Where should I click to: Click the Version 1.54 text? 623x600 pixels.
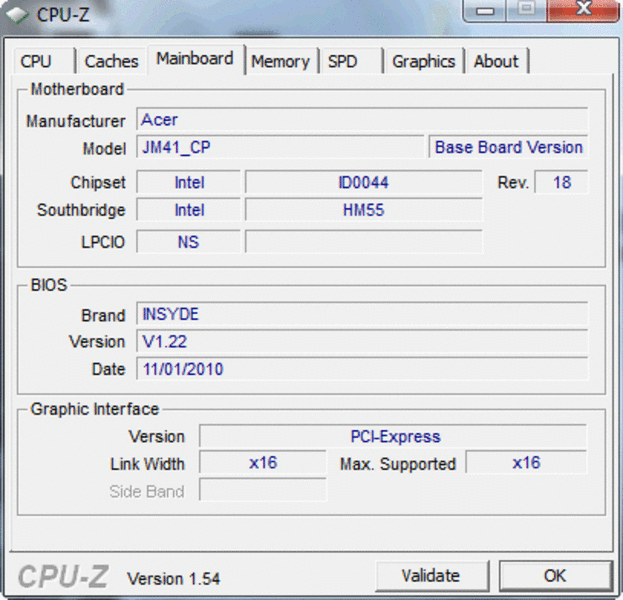(174, 579)
